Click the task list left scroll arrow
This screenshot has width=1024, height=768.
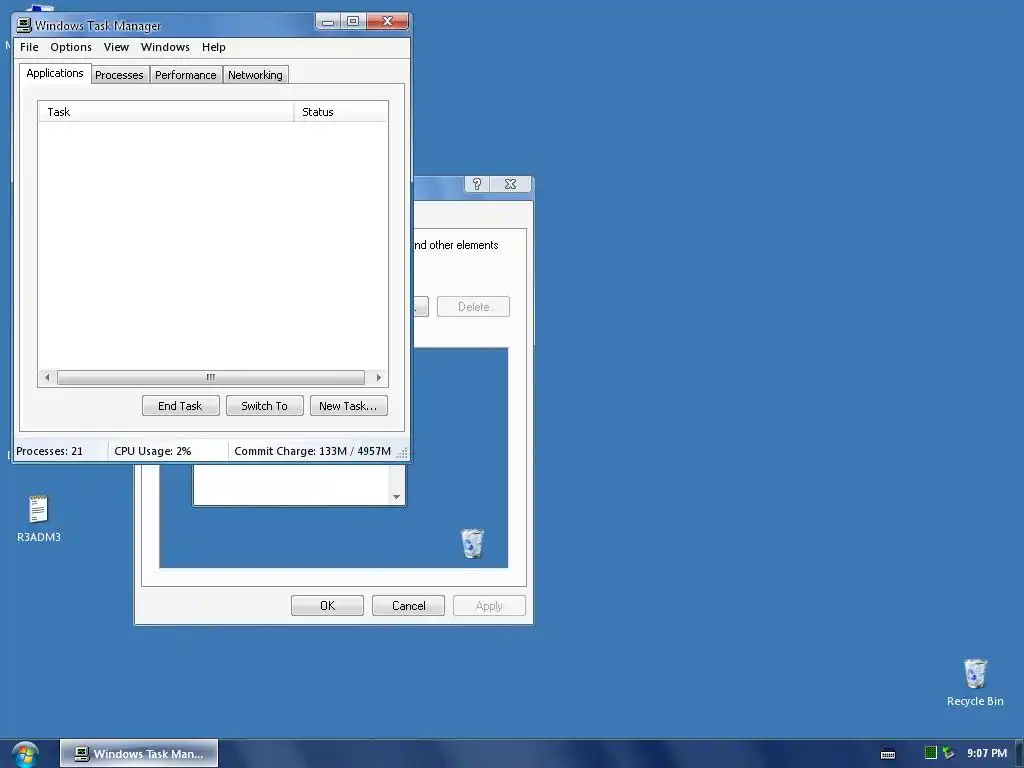point(47,377)
